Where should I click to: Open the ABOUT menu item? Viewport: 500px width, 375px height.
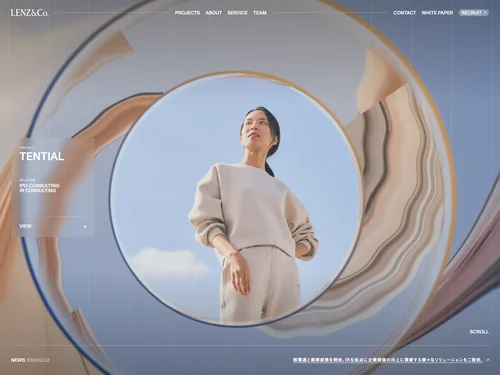(x=214, y=13)
